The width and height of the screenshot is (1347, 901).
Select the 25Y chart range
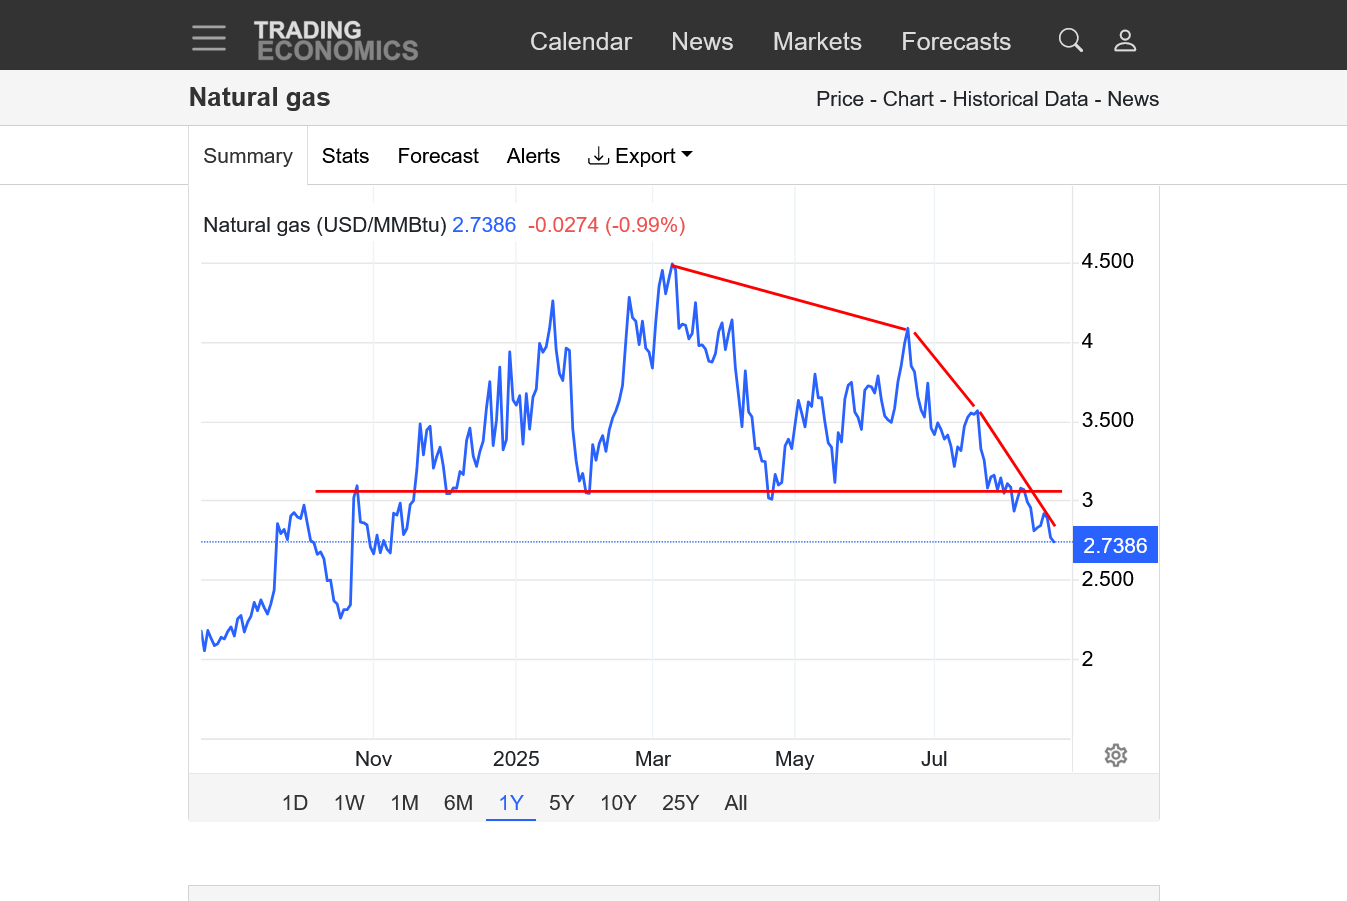tap(680, 803)
